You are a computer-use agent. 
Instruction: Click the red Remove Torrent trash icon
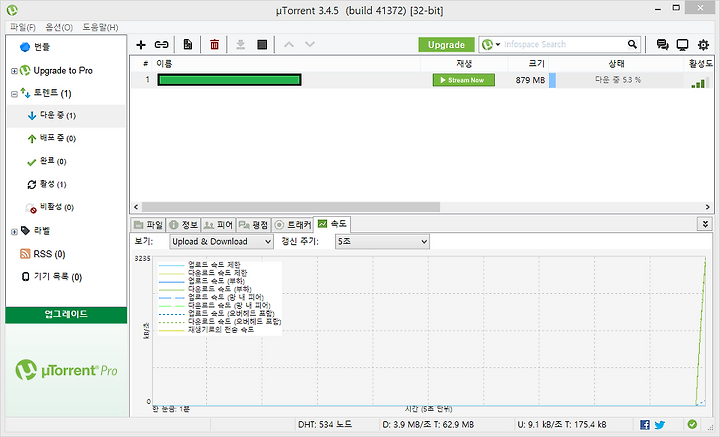point(214,45)
